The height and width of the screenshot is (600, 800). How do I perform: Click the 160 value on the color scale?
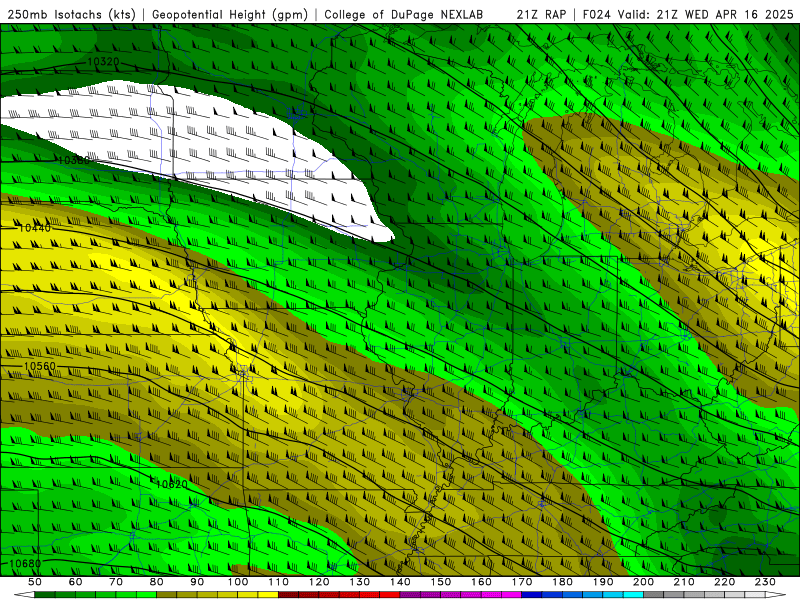[481, 582]
